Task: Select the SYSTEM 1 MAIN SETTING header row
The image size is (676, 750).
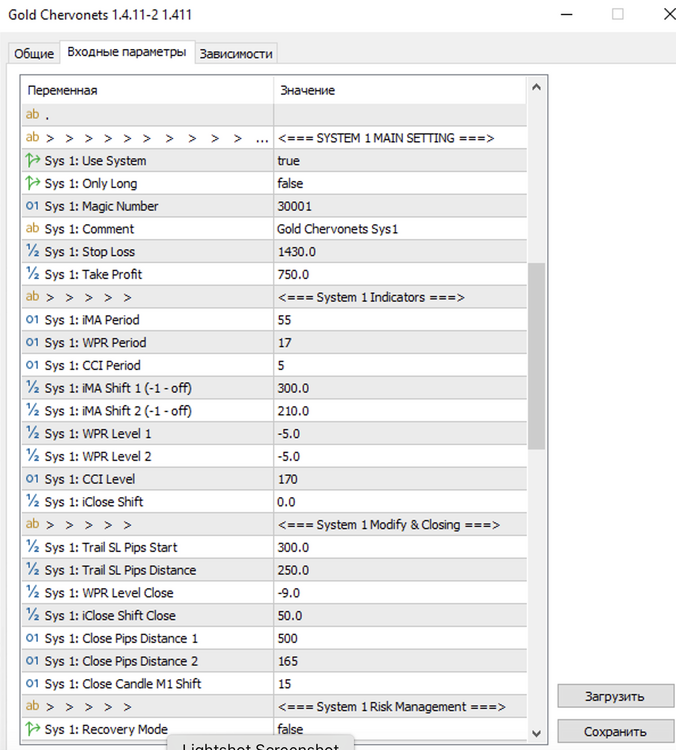Action: coord(274,138)
